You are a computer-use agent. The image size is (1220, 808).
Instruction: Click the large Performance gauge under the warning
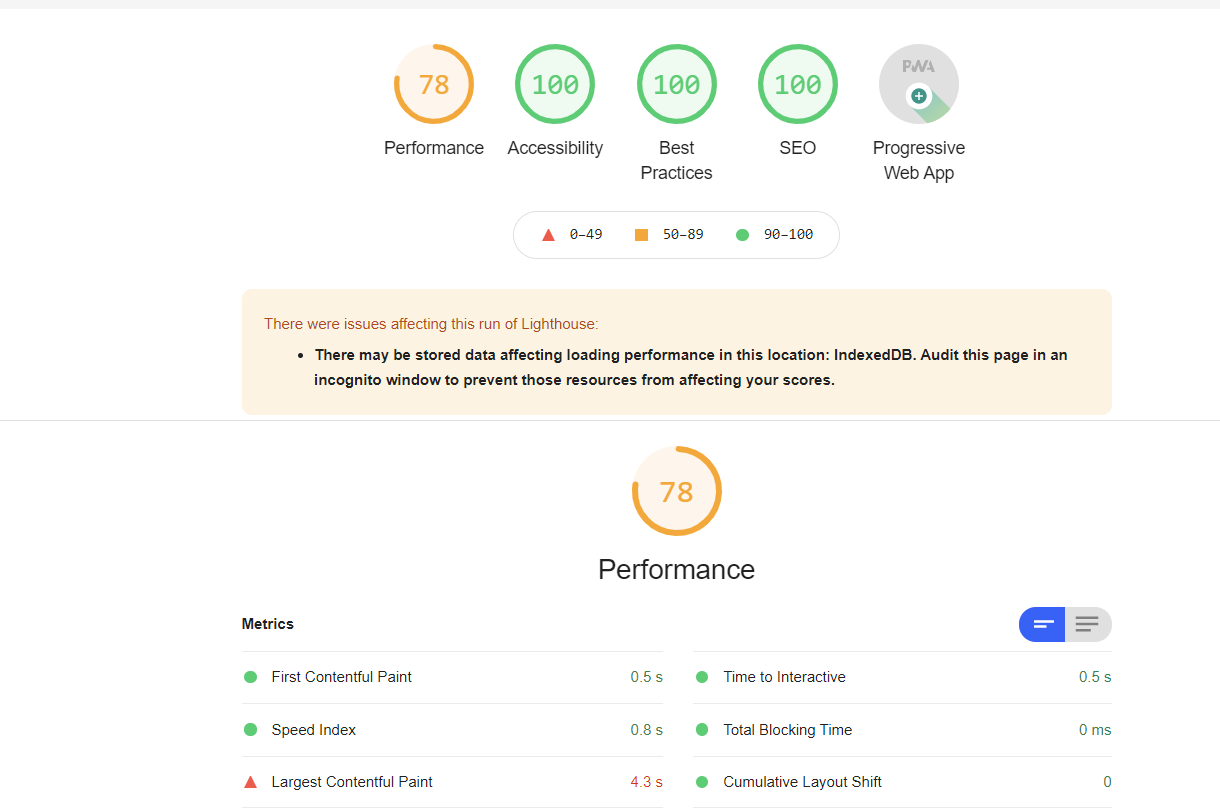(677, 491)
